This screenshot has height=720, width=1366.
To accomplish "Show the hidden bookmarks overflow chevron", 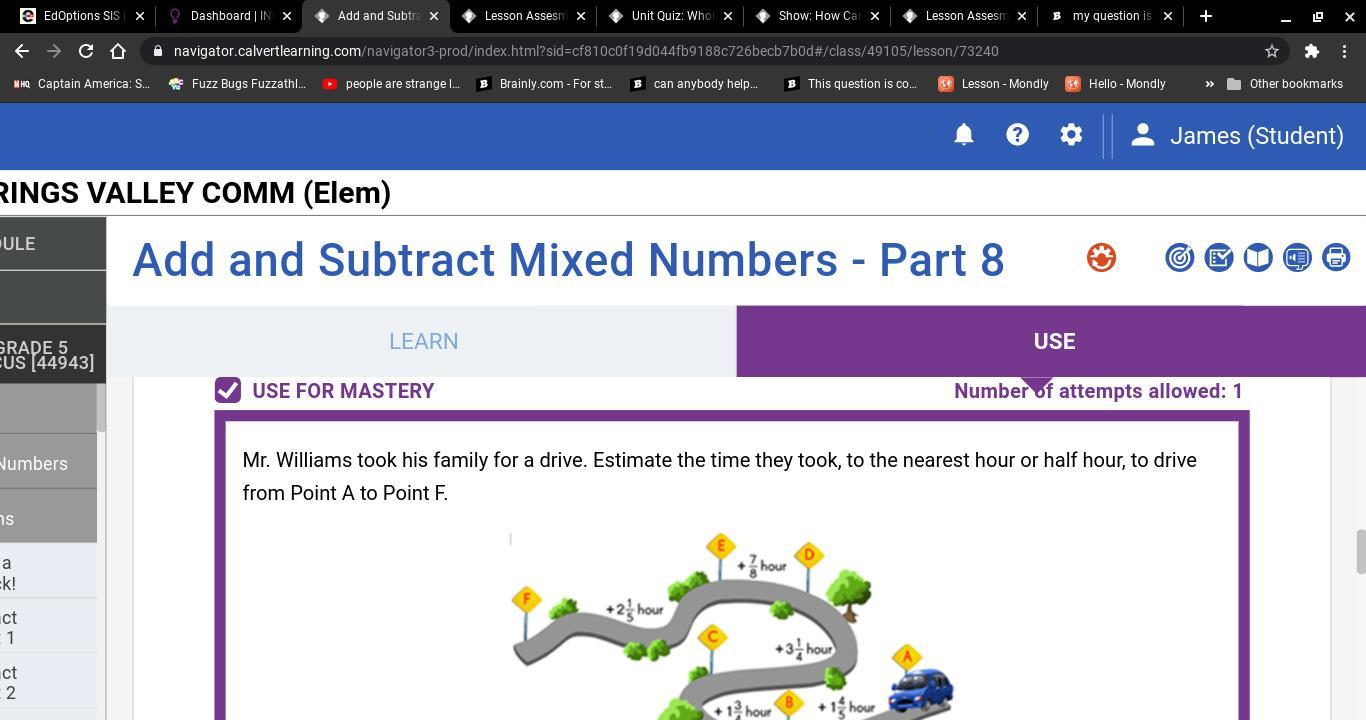I will tap(1209, 84).
